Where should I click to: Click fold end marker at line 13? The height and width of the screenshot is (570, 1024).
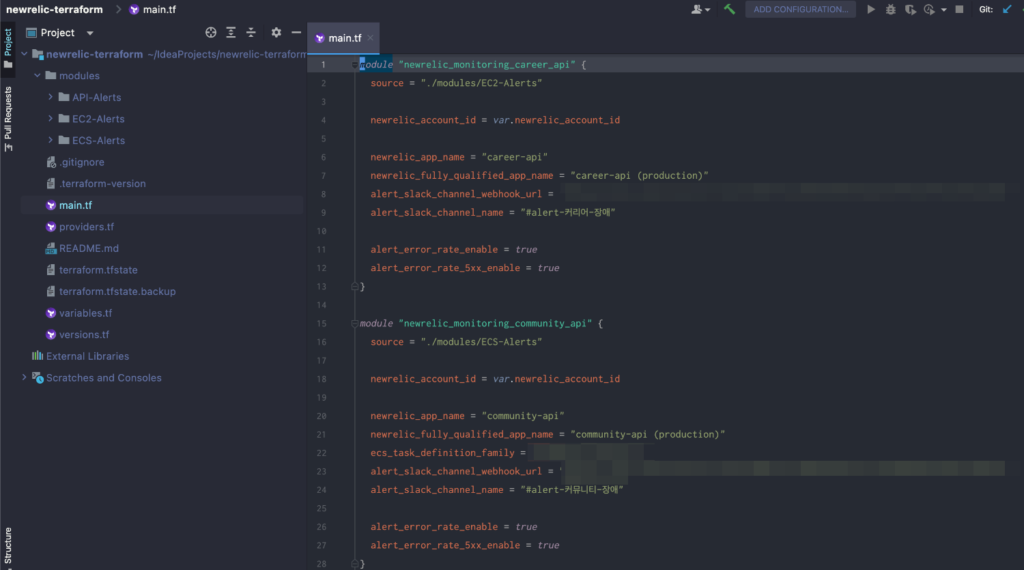point(355,286)
